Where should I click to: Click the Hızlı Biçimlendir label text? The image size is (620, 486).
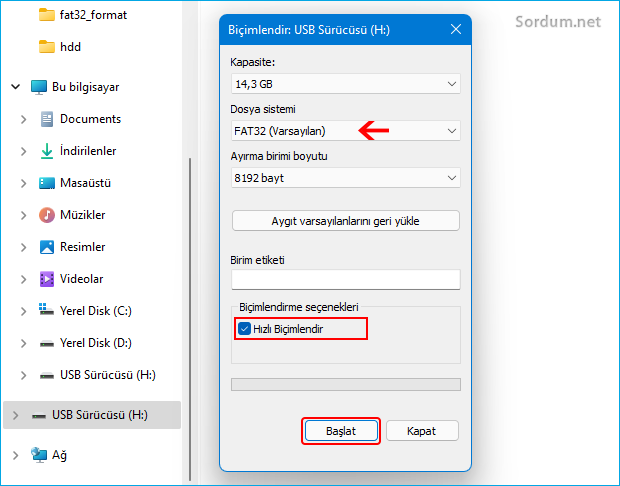(x=288, y=329)
